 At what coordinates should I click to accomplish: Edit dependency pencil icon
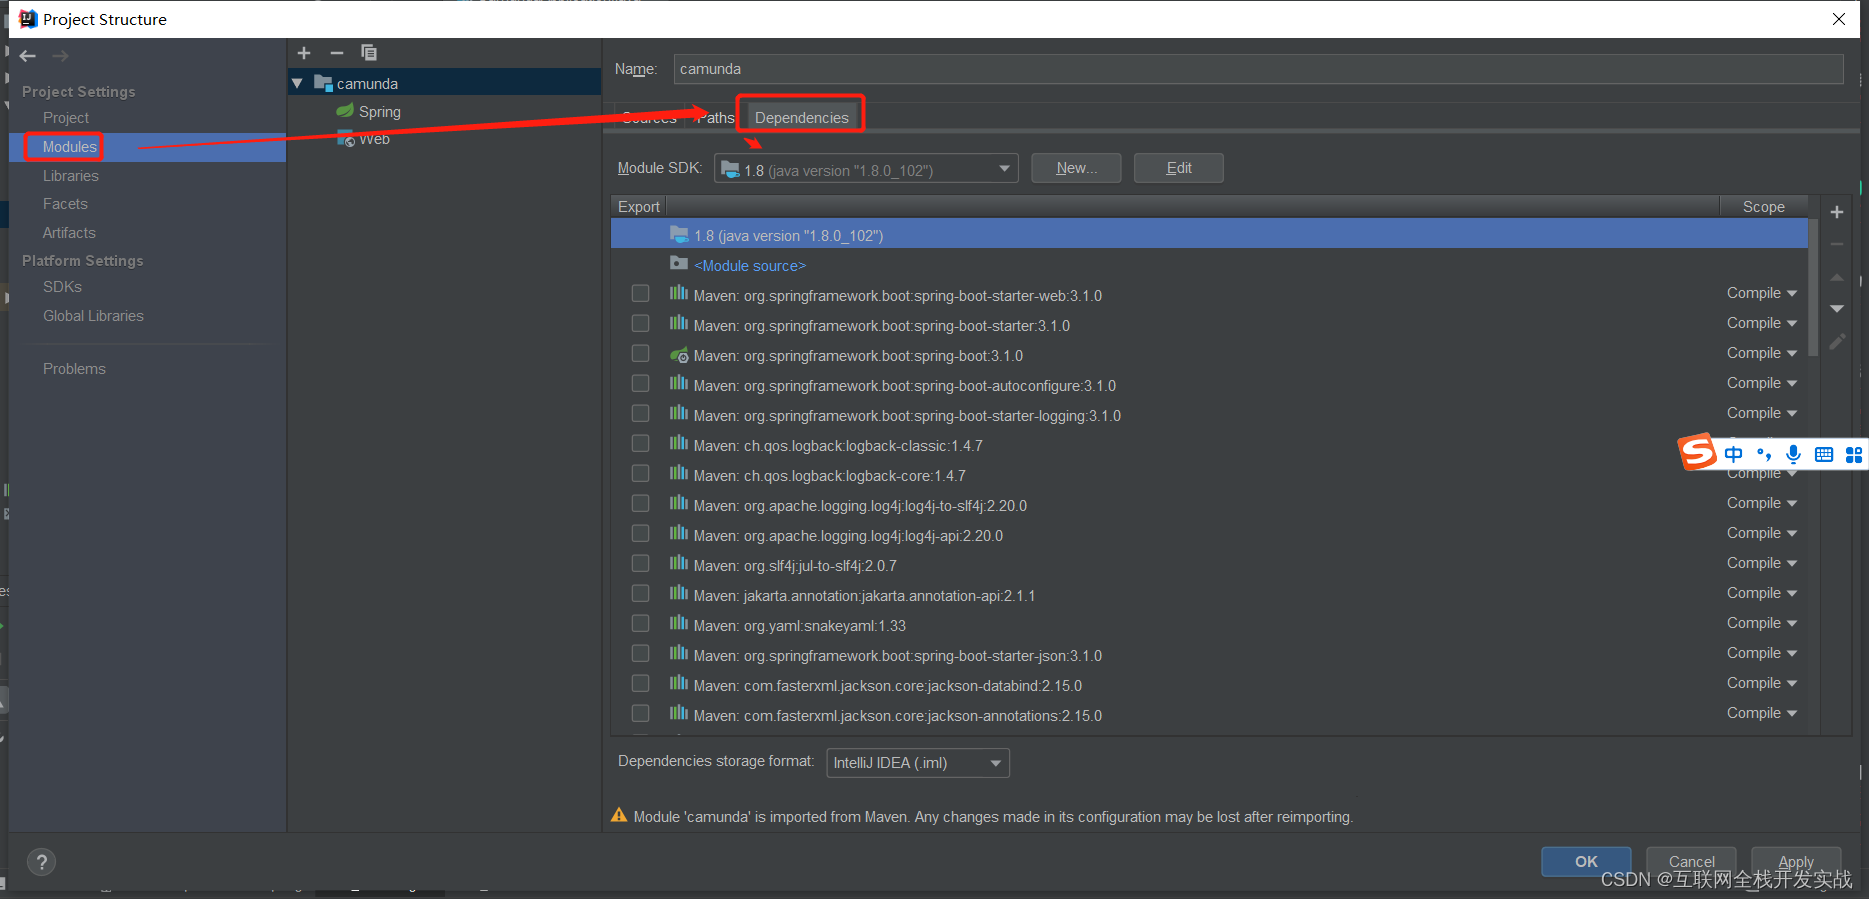coord(1837,342)
